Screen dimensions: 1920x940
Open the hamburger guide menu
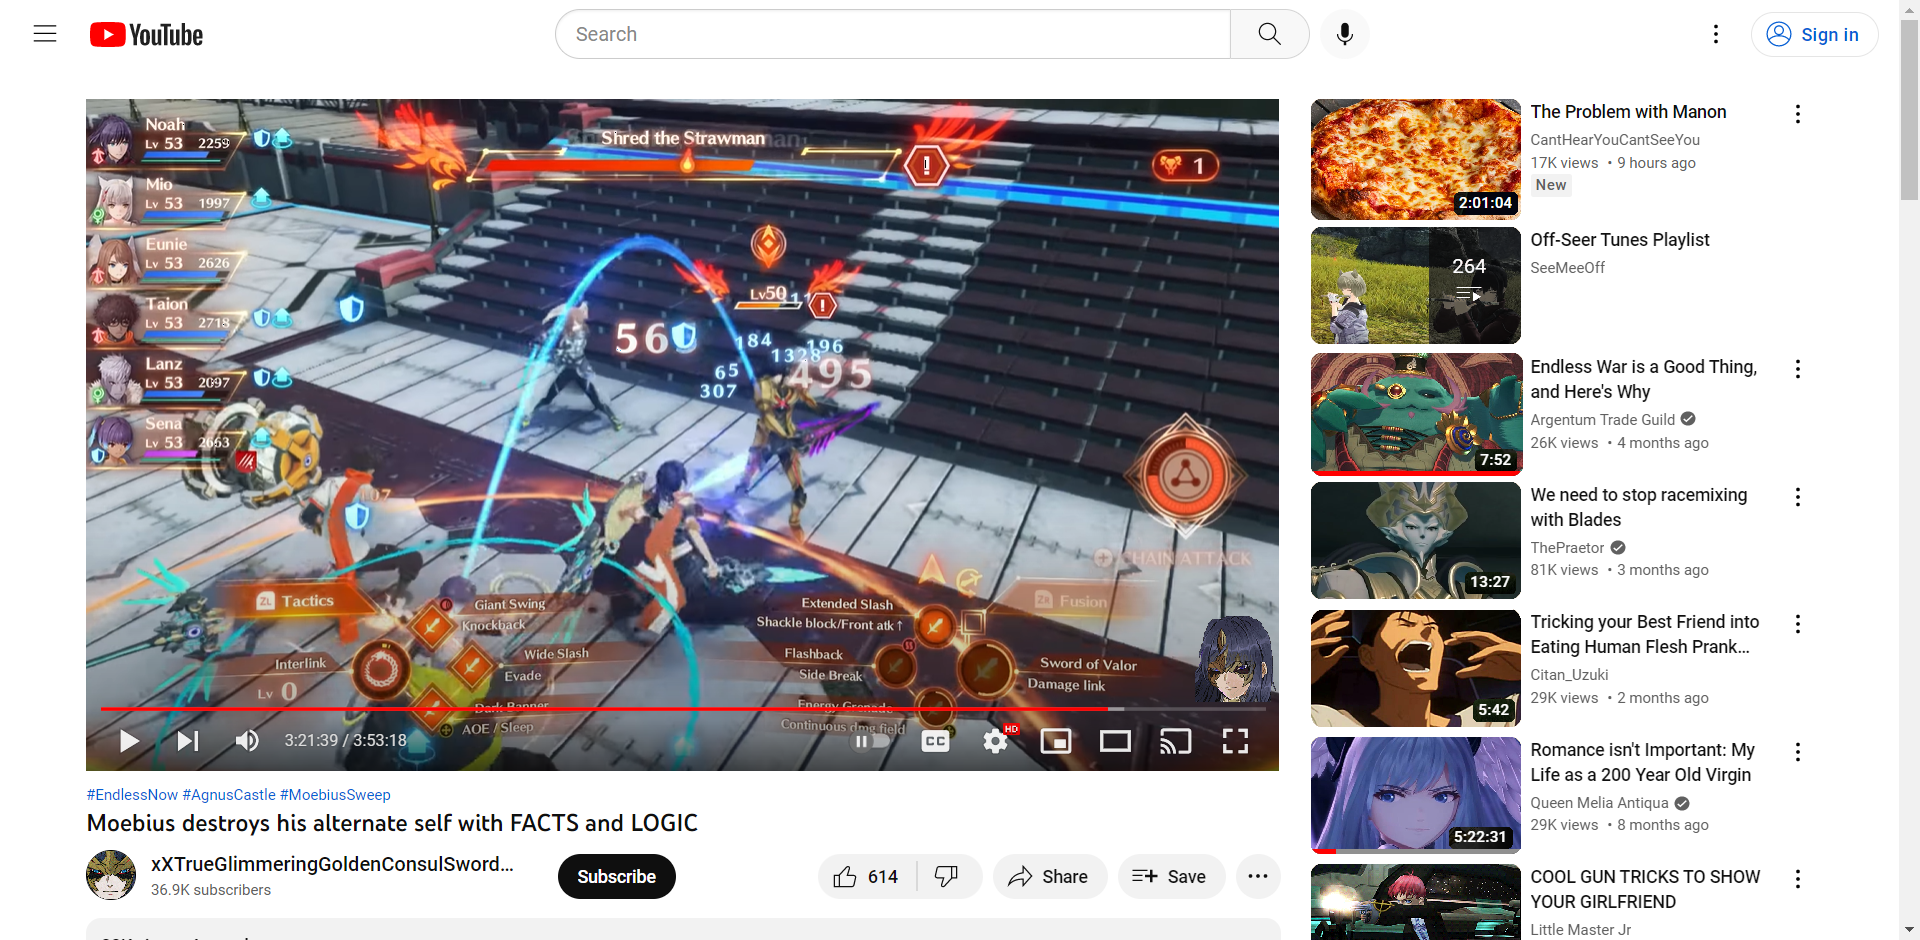coord(45,34)
